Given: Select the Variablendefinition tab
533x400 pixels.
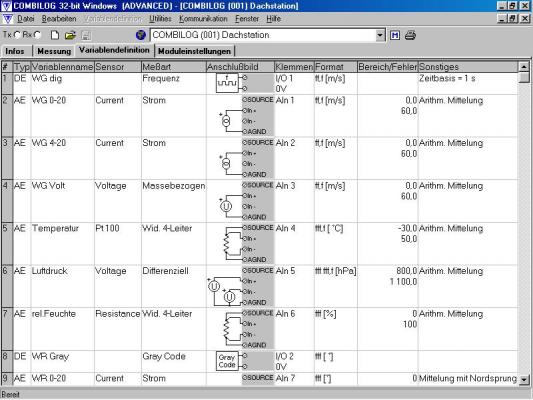Looking at the screenshot, I should tap(114, 50).
